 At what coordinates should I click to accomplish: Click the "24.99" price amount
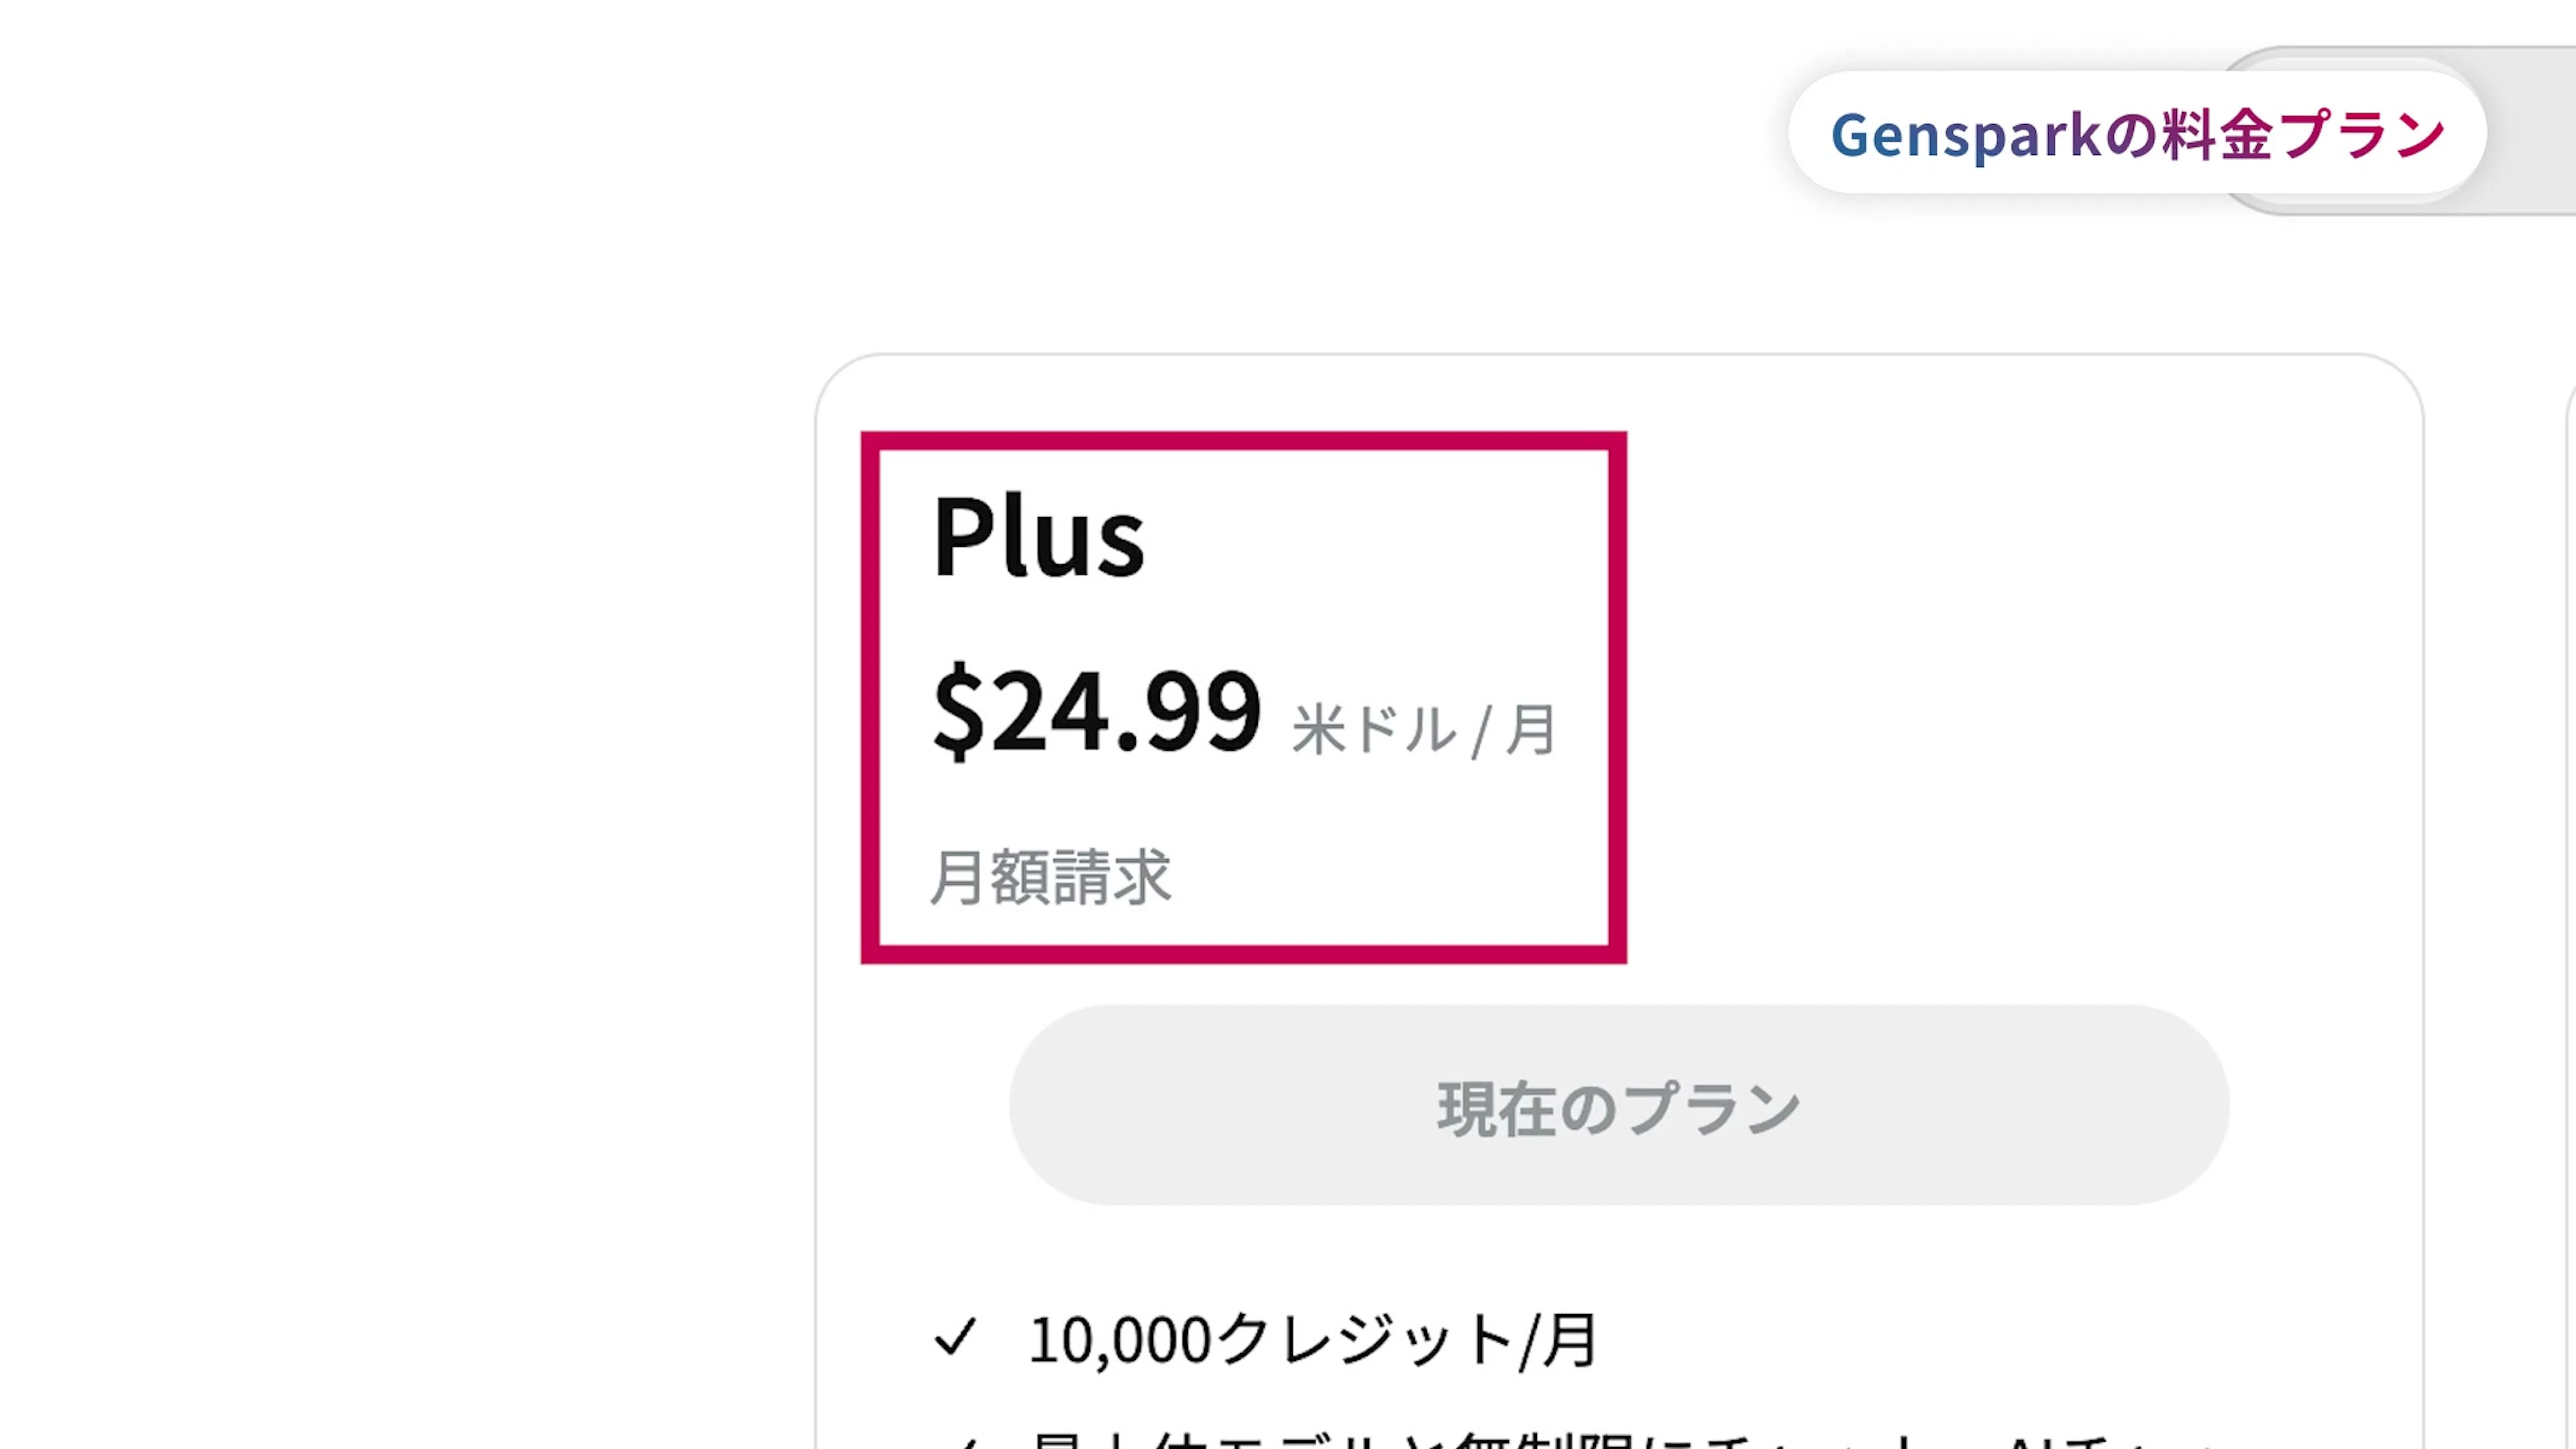coord(1126,711)
